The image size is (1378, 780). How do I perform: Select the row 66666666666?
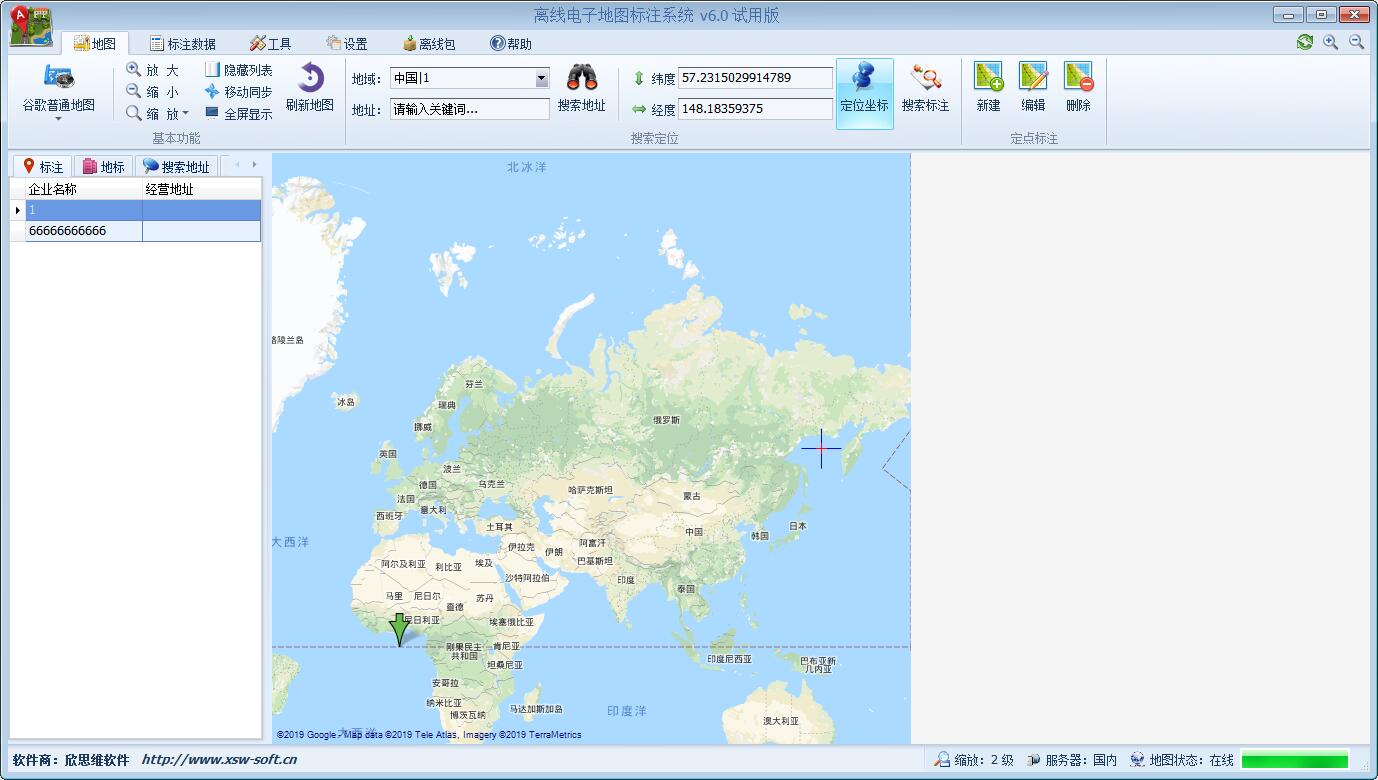tap(143, 231)
